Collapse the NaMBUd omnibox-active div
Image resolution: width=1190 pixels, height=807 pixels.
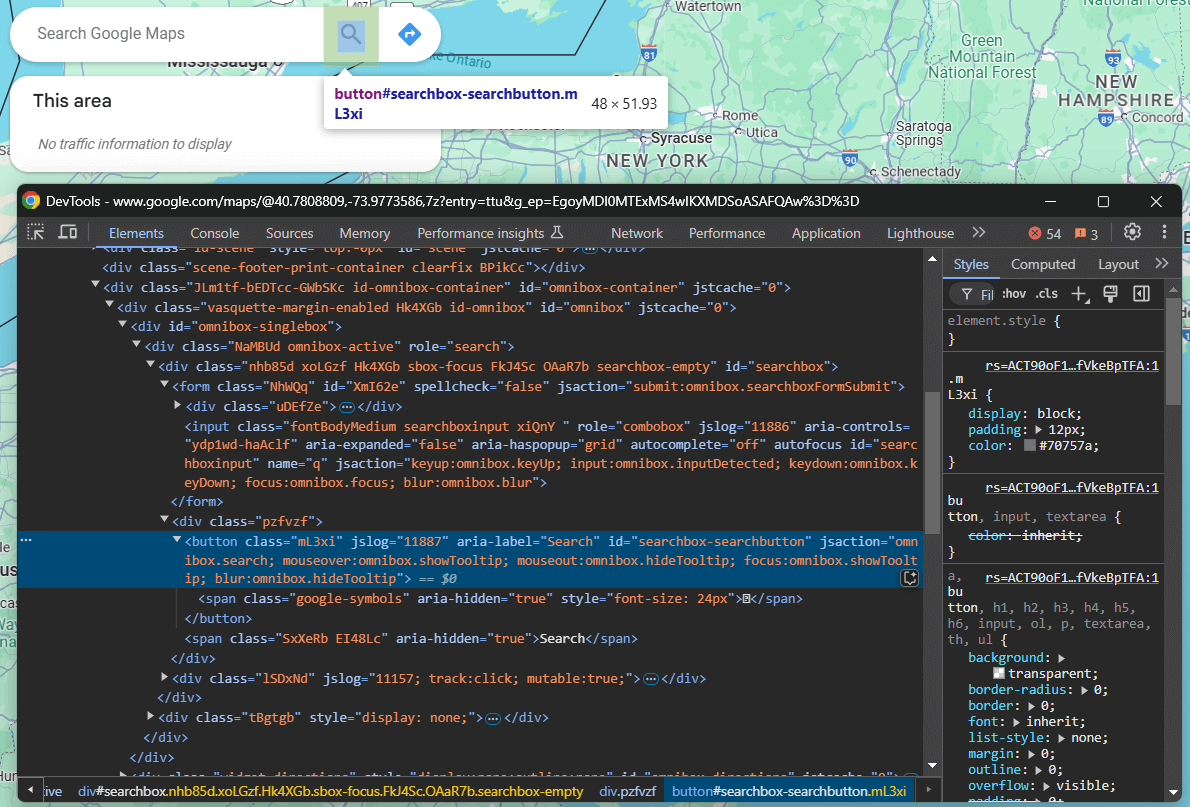137,344
